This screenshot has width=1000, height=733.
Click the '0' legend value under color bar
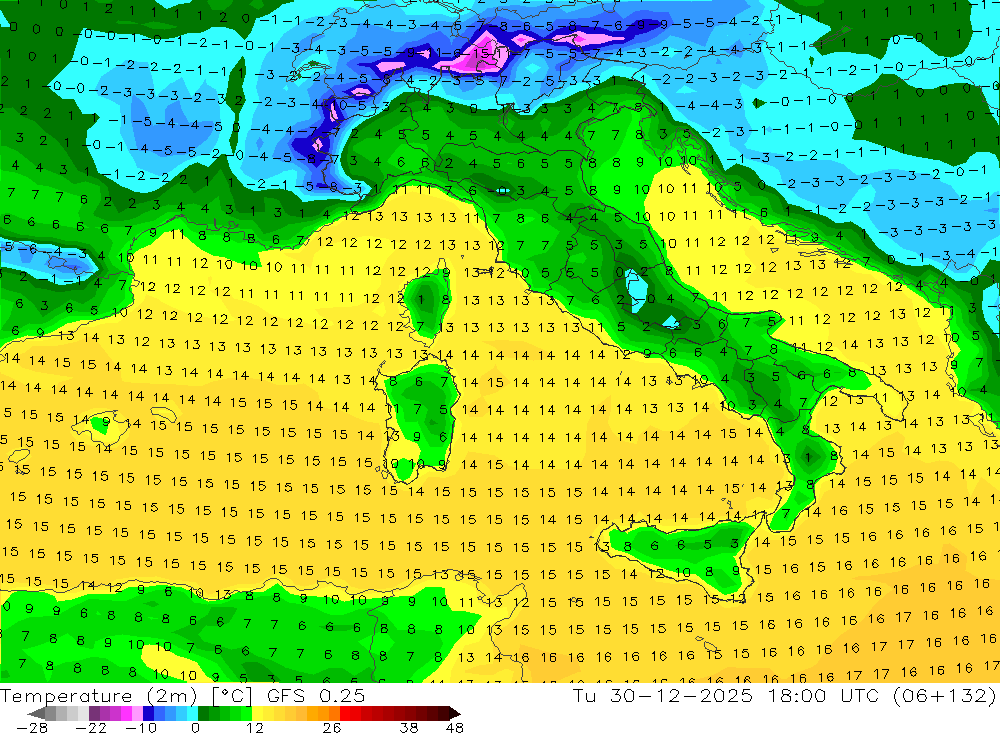click(x=196, y=728)
